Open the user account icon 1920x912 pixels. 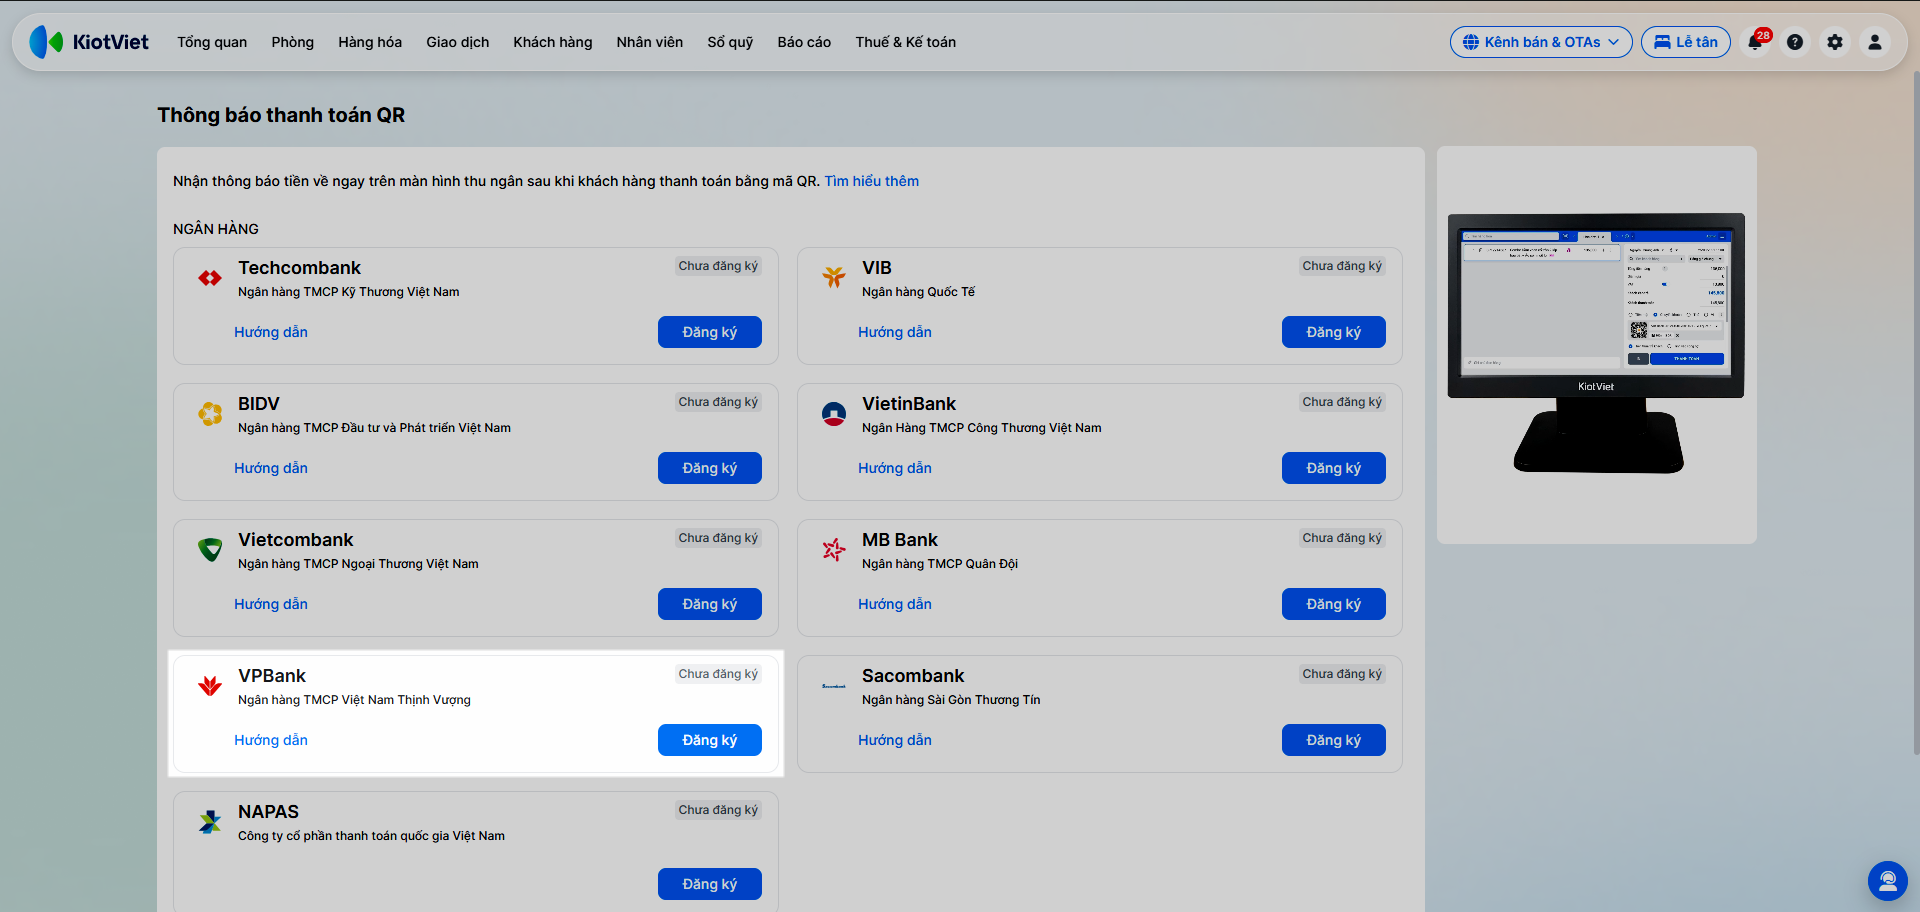click(1875, 42)
